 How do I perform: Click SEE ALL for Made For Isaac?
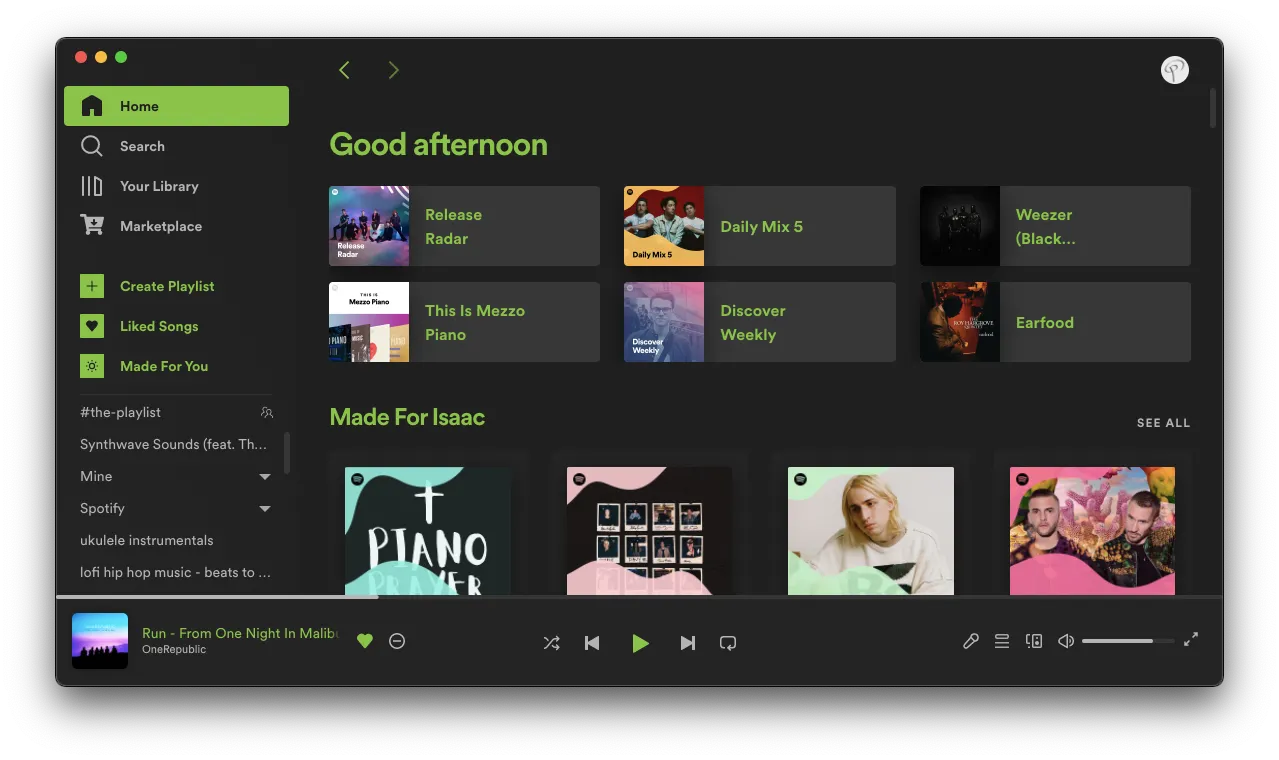[x=1162, y=422]
